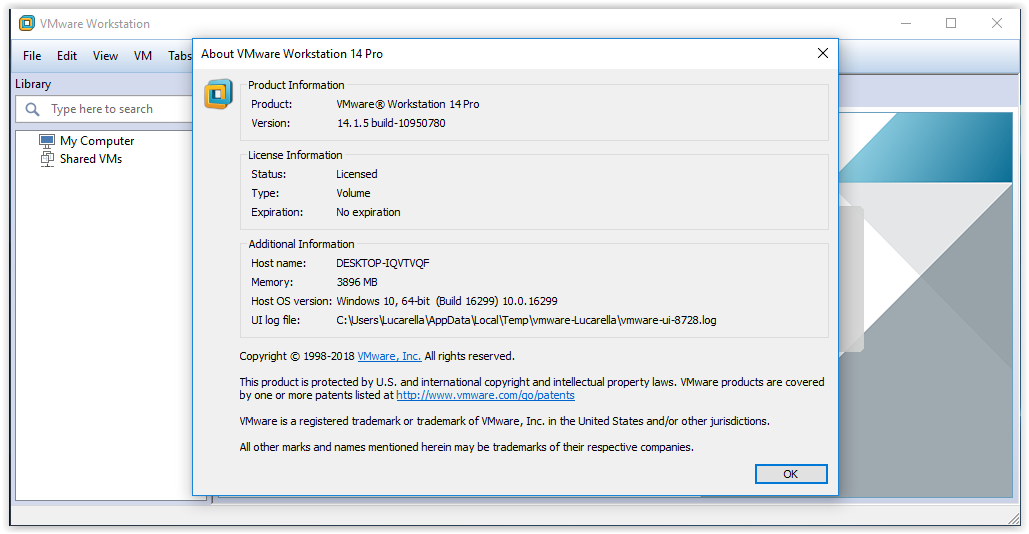1029x534 pixels.
Task: Open the VM menu
Action: pyautogui.click(x=143, y=56)
